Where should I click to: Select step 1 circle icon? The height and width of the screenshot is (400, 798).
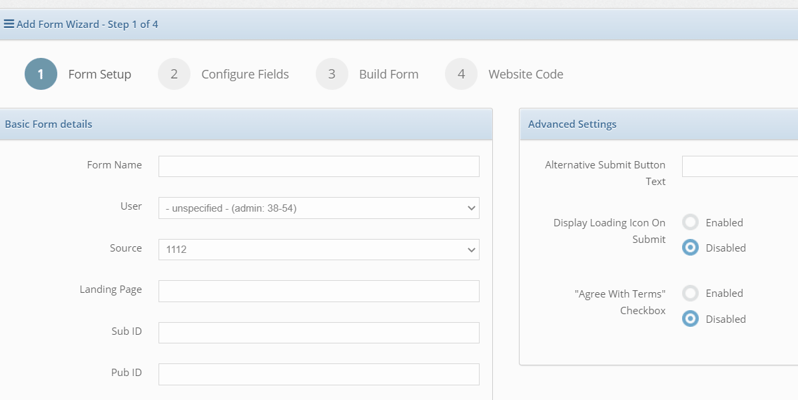[41, 74]
